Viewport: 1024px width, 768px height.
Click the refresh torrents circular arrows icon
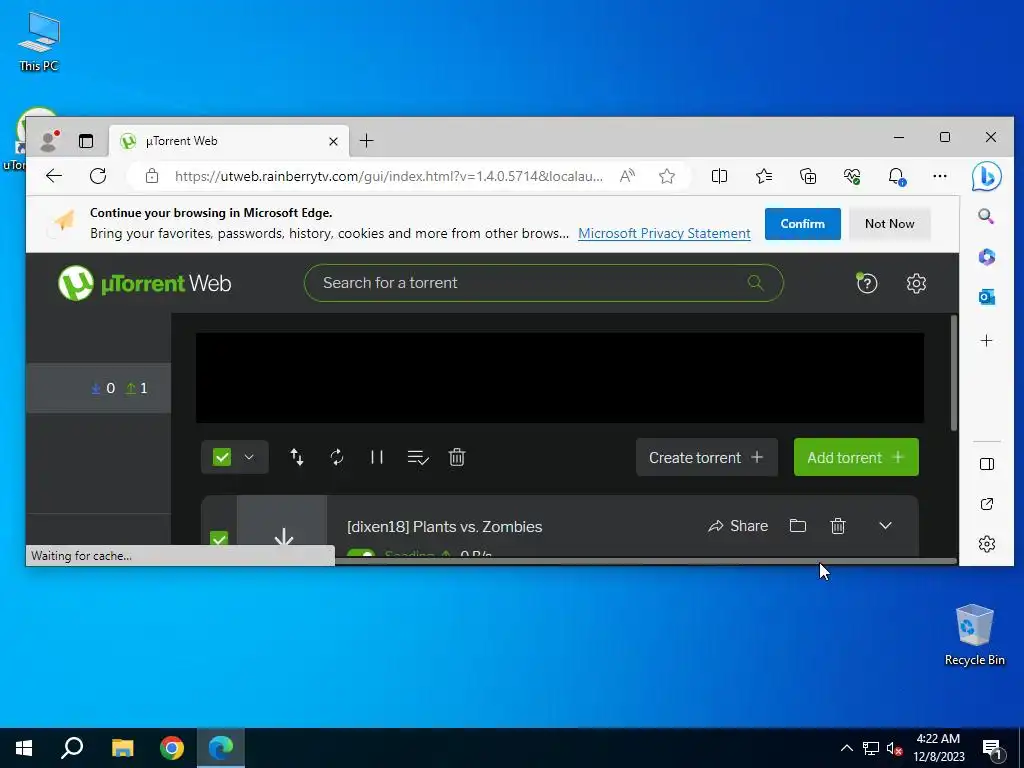[x=337, y=457]
